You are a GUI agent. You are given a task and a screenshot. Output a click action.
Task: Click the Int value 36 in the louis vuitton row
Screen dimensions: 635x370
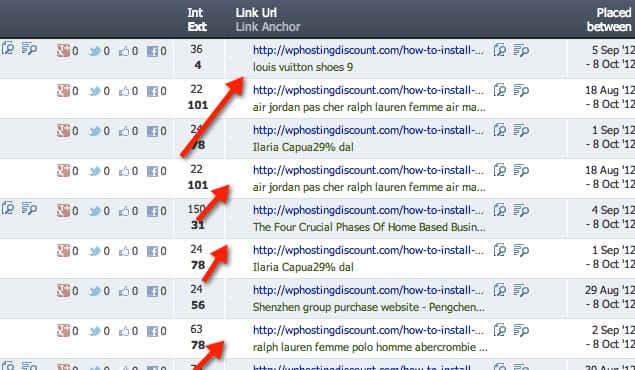196,49
